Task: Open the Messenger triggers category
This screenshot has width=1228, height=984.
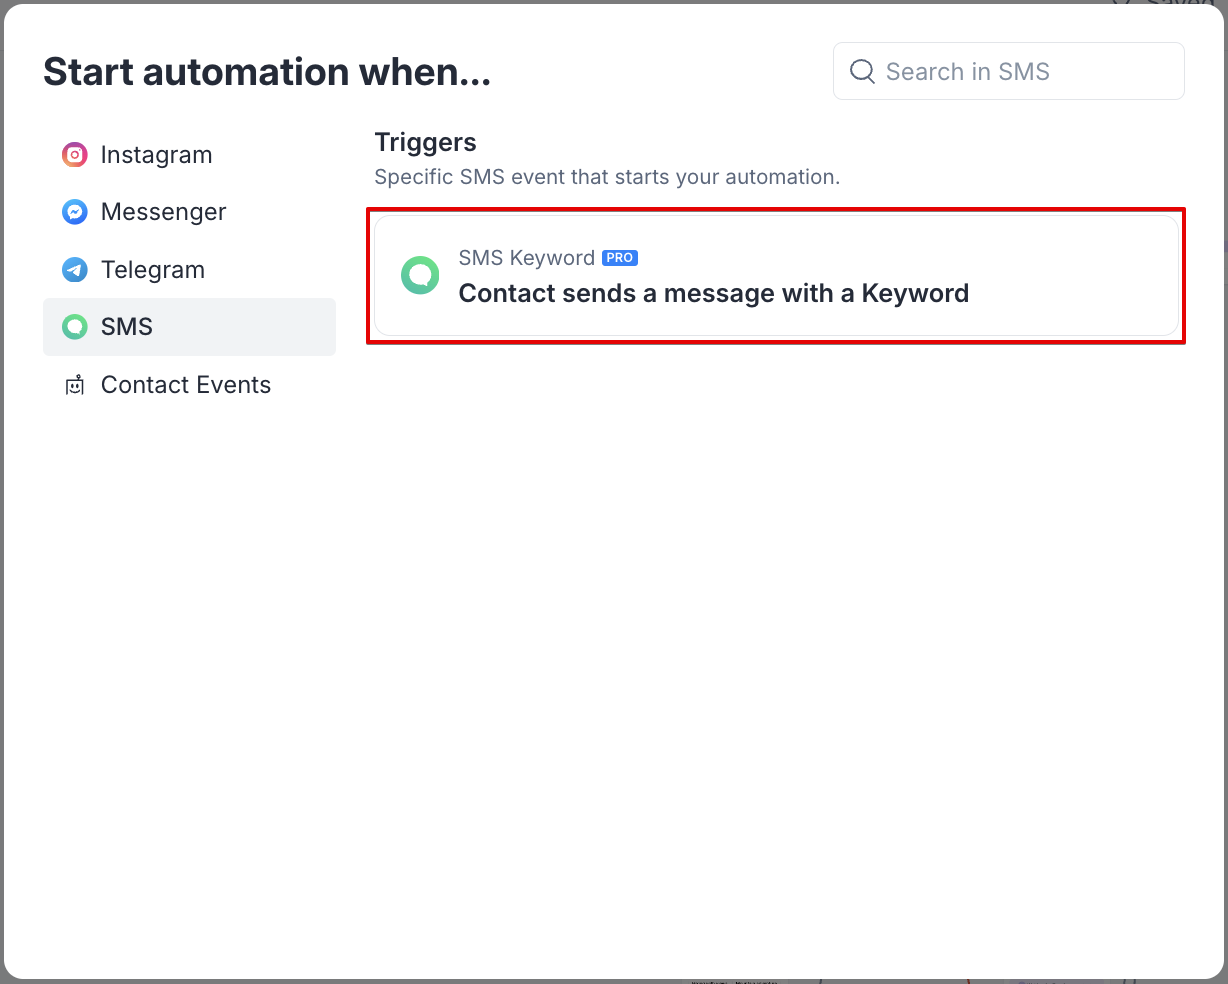Action: (163, 212)
